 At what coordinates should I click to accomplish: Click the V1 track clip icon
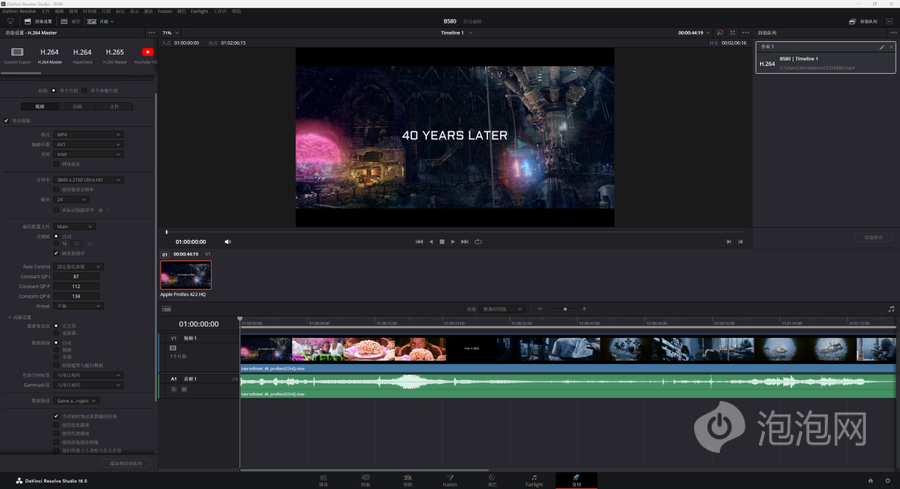point(173,348)
